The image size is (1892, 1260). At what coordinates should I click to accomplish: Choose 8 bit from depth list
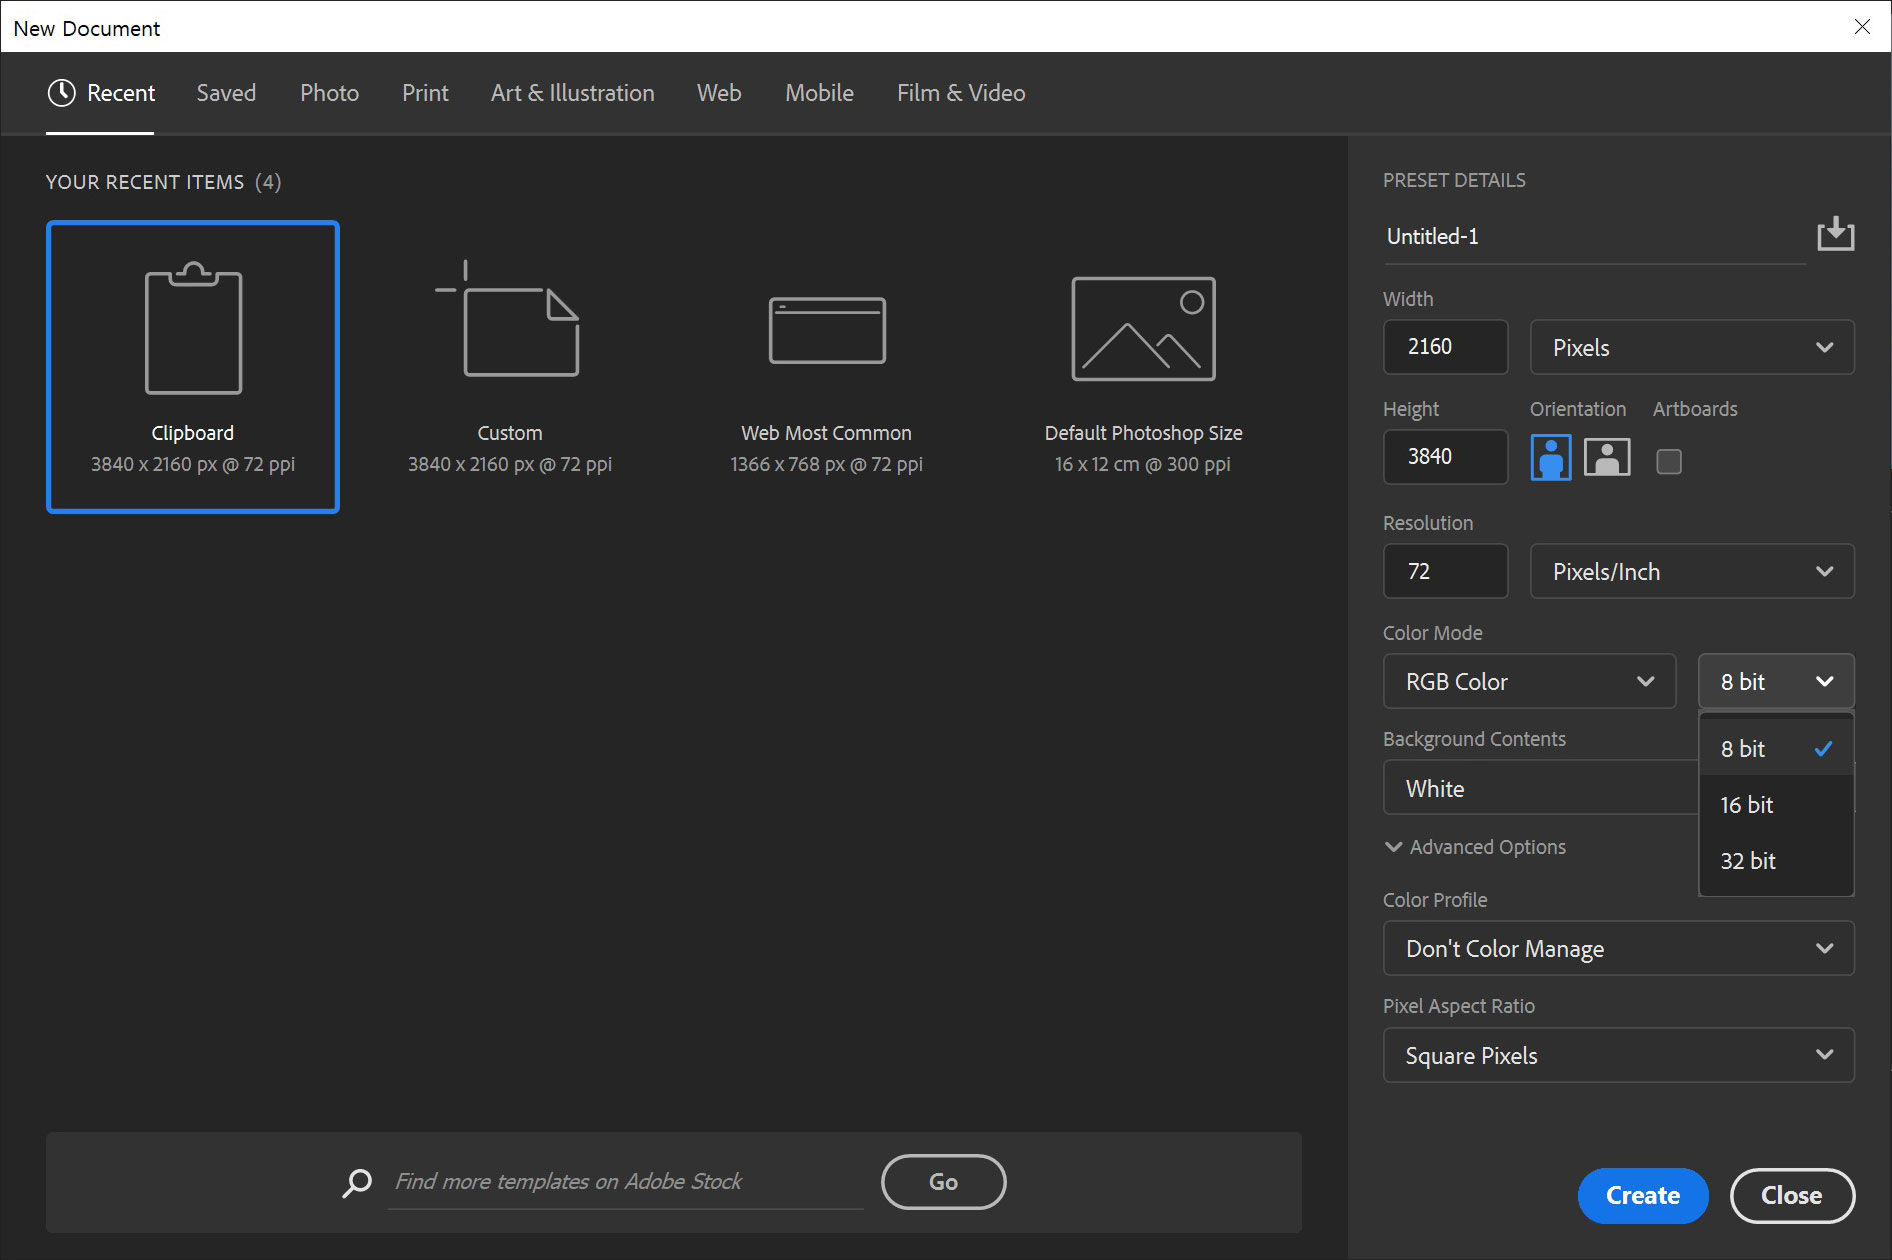pos(1776,749)
